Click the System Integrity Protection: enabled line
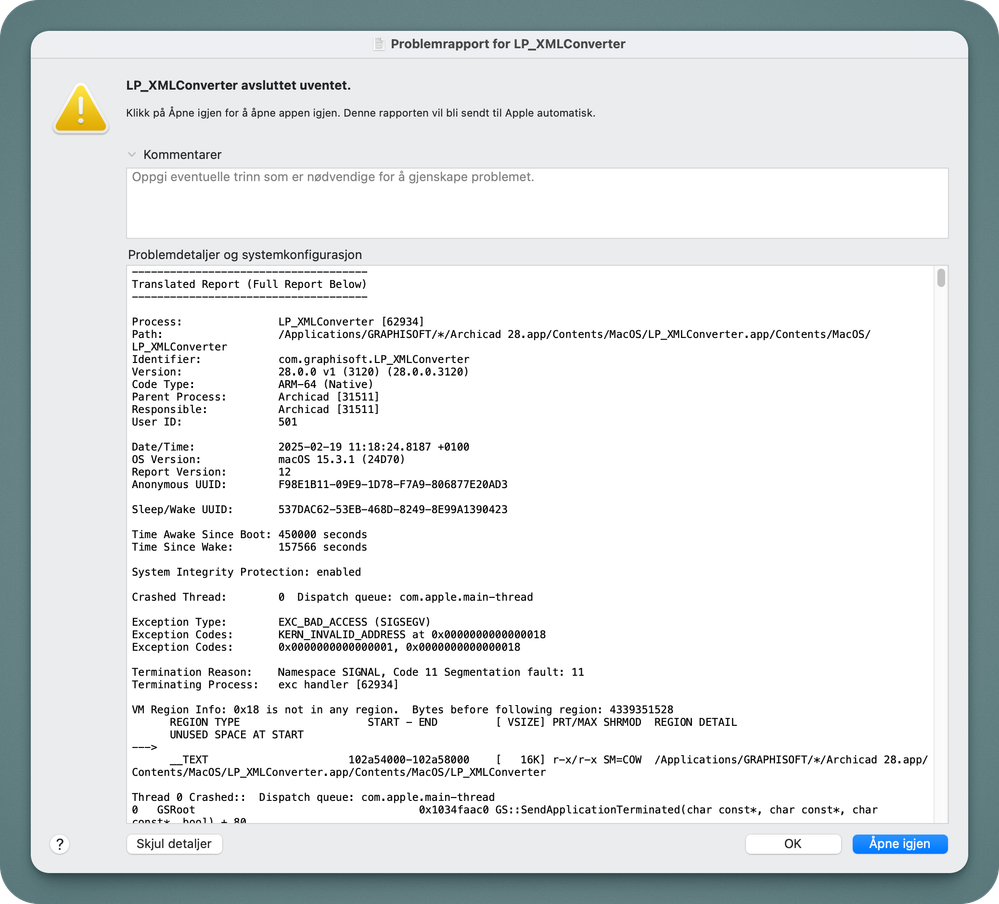 point(246,572)
